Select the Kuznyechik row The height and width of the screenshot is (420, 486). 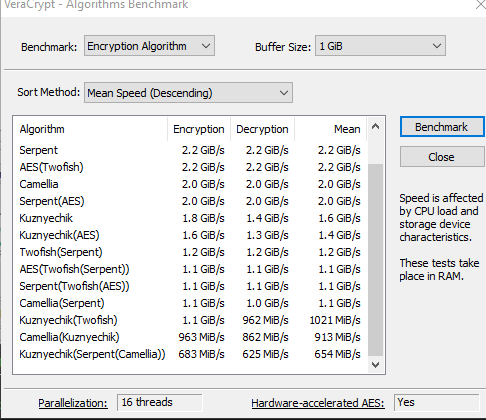[190, 218]
